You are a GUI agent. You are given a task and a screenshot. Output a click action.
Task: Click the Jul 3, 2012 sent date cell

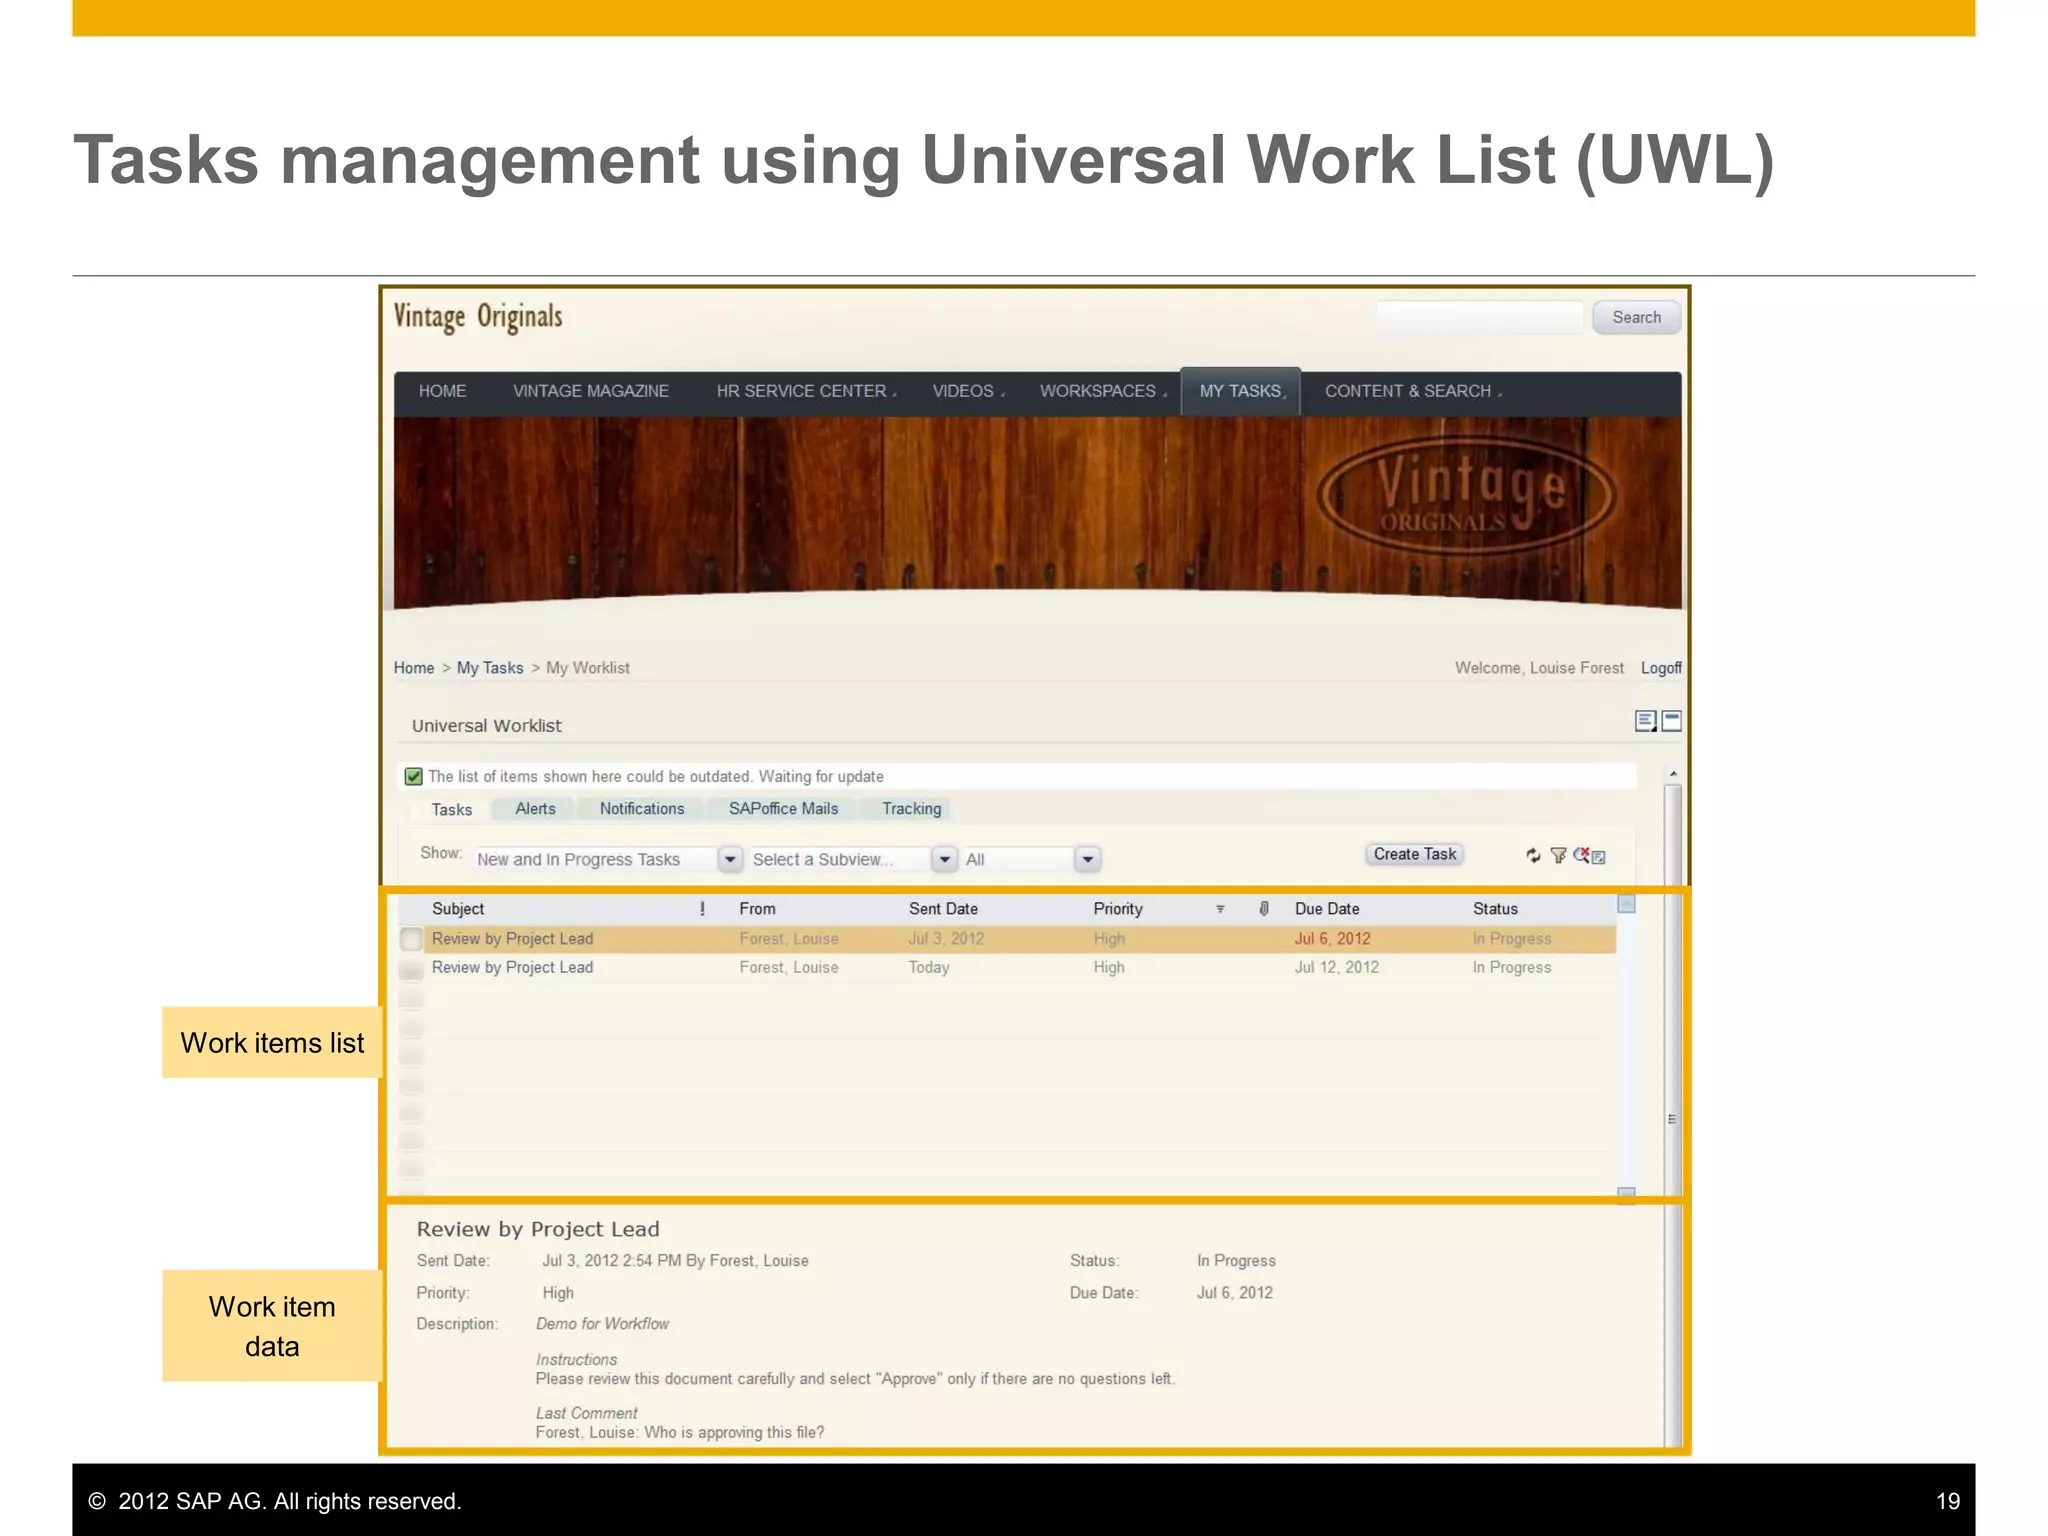[946, 939]
